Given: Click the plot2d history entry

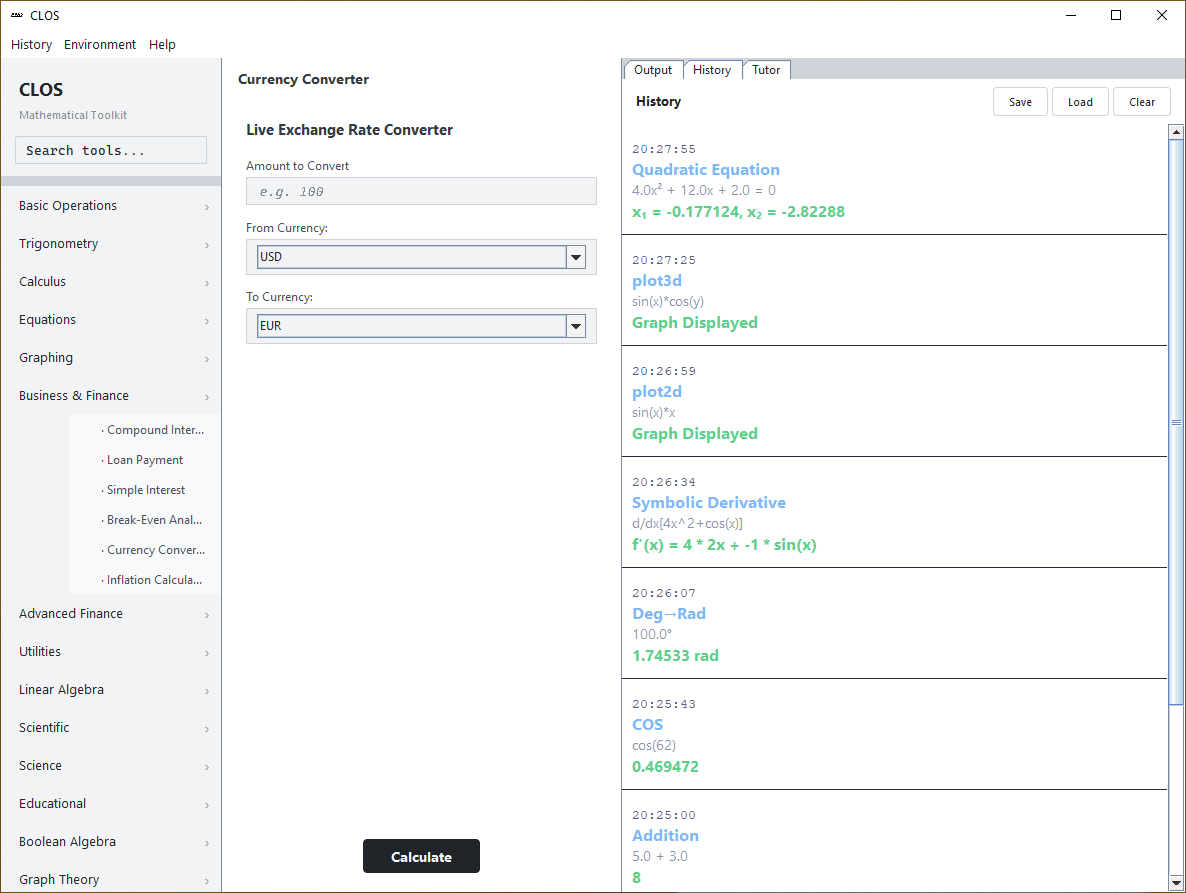Looking at the screenshot, I should (x=895, y=402).
